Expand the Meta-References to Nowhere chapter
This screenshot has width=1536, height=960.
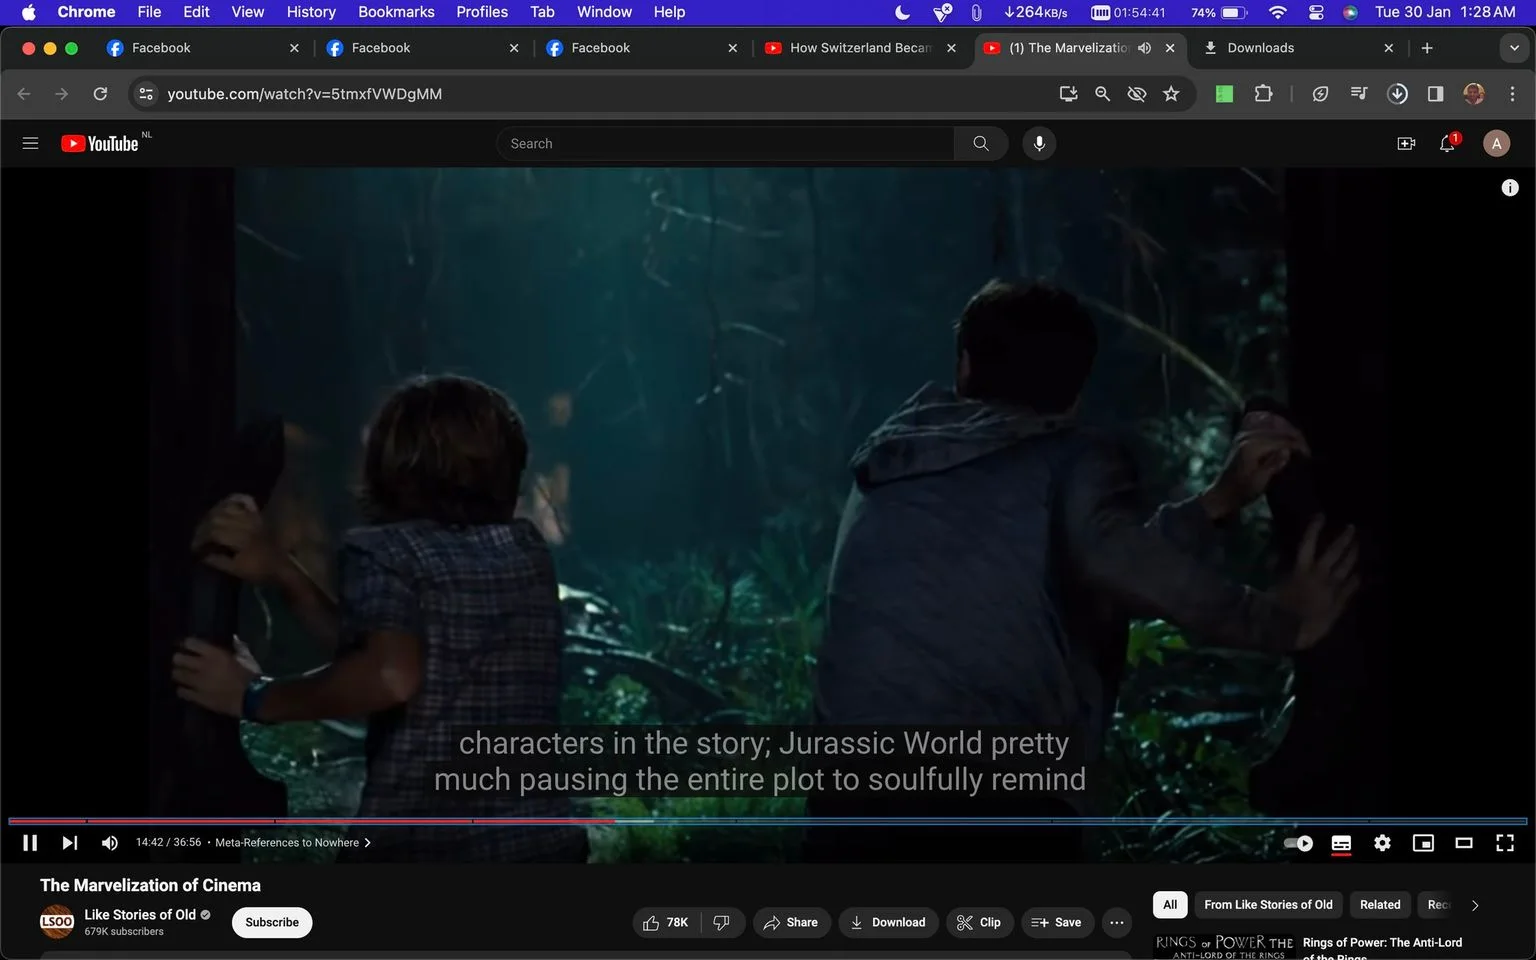coord(293,843)
